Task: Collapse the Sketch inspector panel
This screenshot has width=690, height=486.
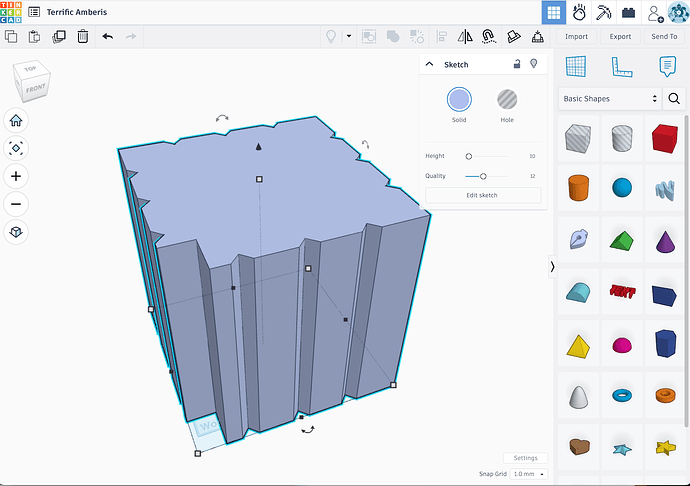Action: (430, 64)
